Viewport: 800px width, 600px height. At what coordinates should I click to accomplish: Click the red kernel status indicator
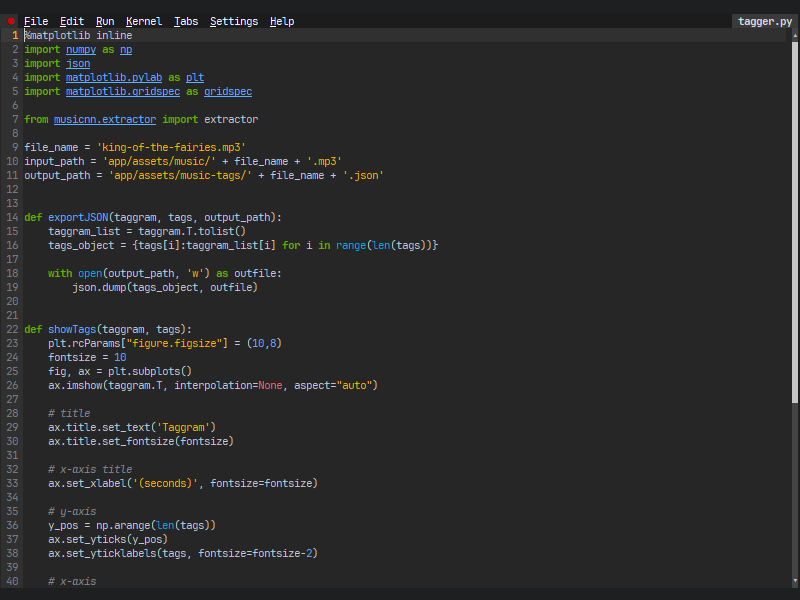tap(11, 21)
